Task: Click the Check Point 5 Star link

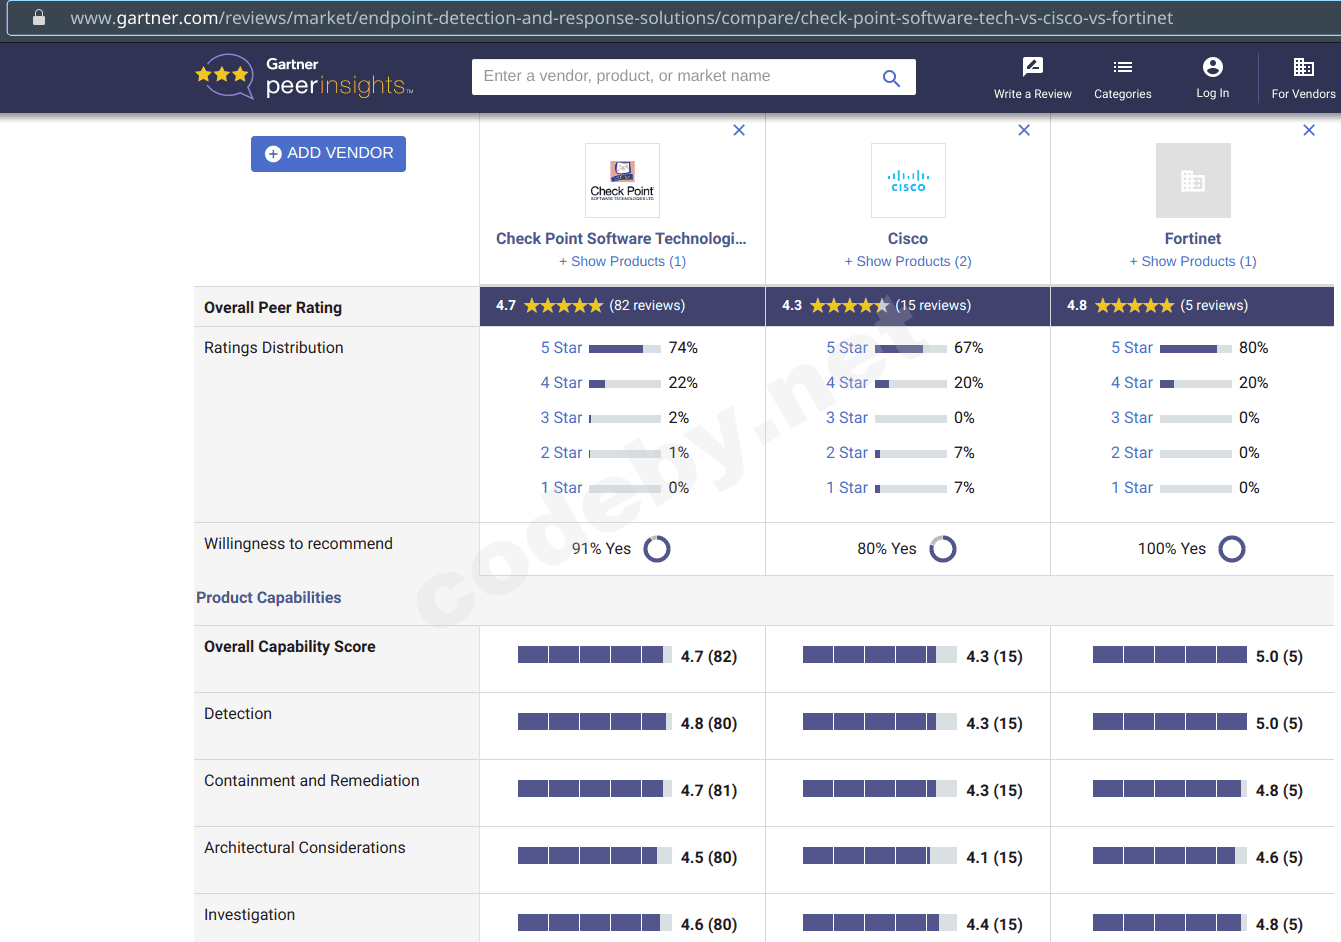Action: point(561,348)
